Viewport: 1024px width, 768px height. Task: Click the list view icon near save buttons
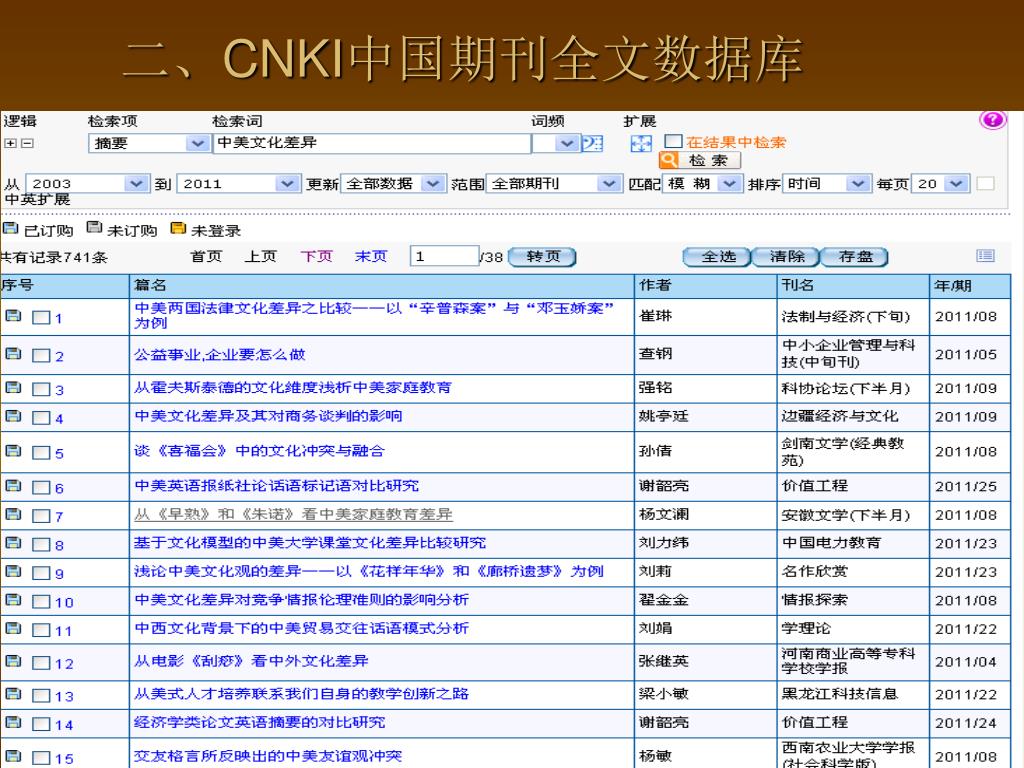tap(985, 255)
